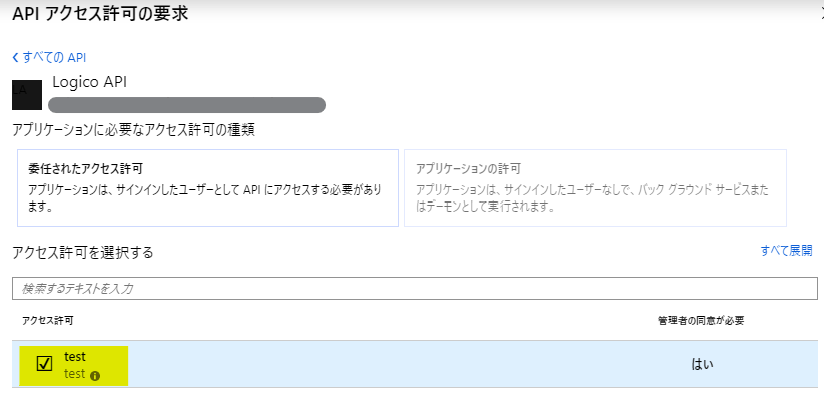This screenshot has width=824, height=402.
Task: Click the Logico API logo icon
Action: tap(27, 94)
